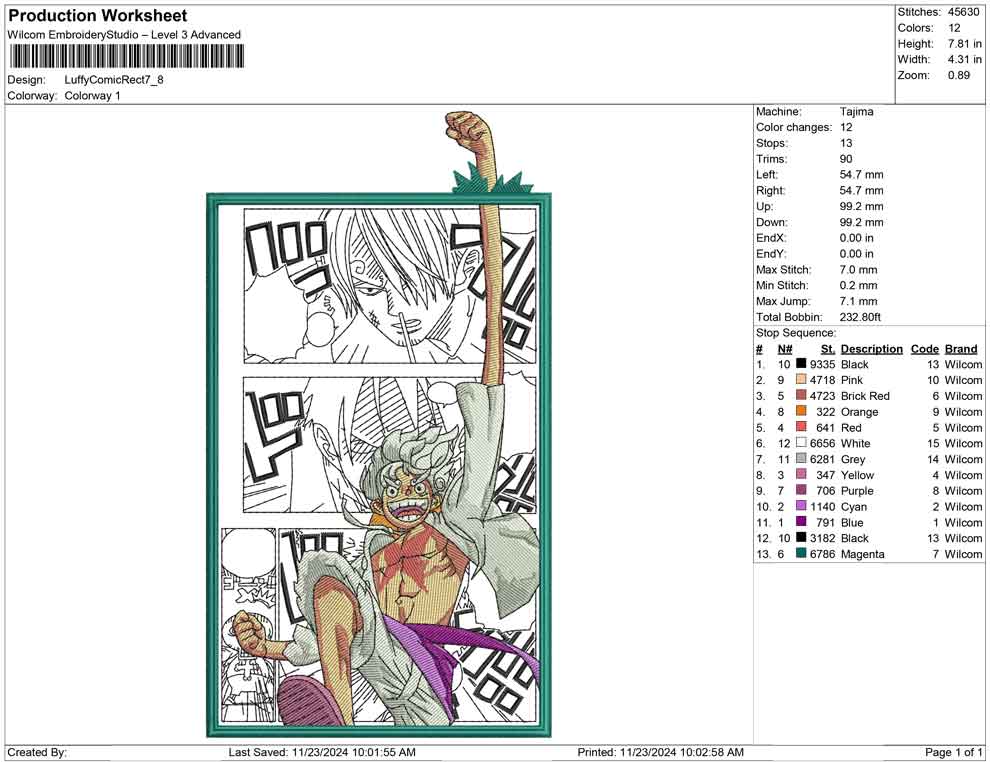Screen dimensions: 990x762
Task: Click the Production Worksheet title
Action: [x=98, y=16]
